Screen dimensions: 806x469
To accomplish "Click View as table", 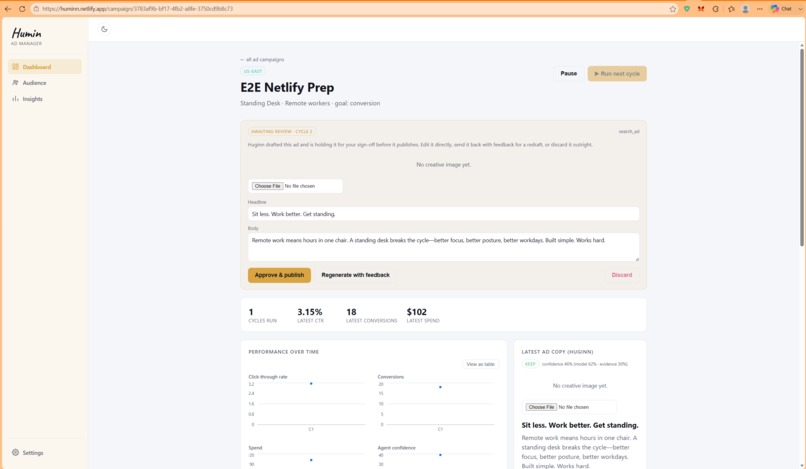I will (x=480, y=364).
